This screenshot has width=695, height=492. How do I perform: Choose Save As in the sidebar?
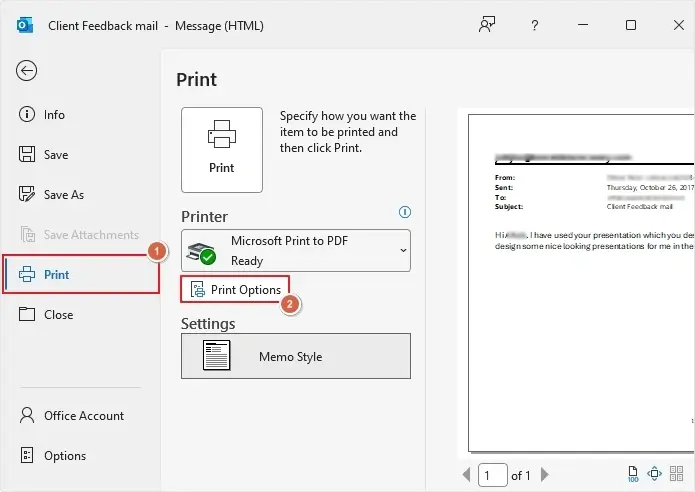51,195
